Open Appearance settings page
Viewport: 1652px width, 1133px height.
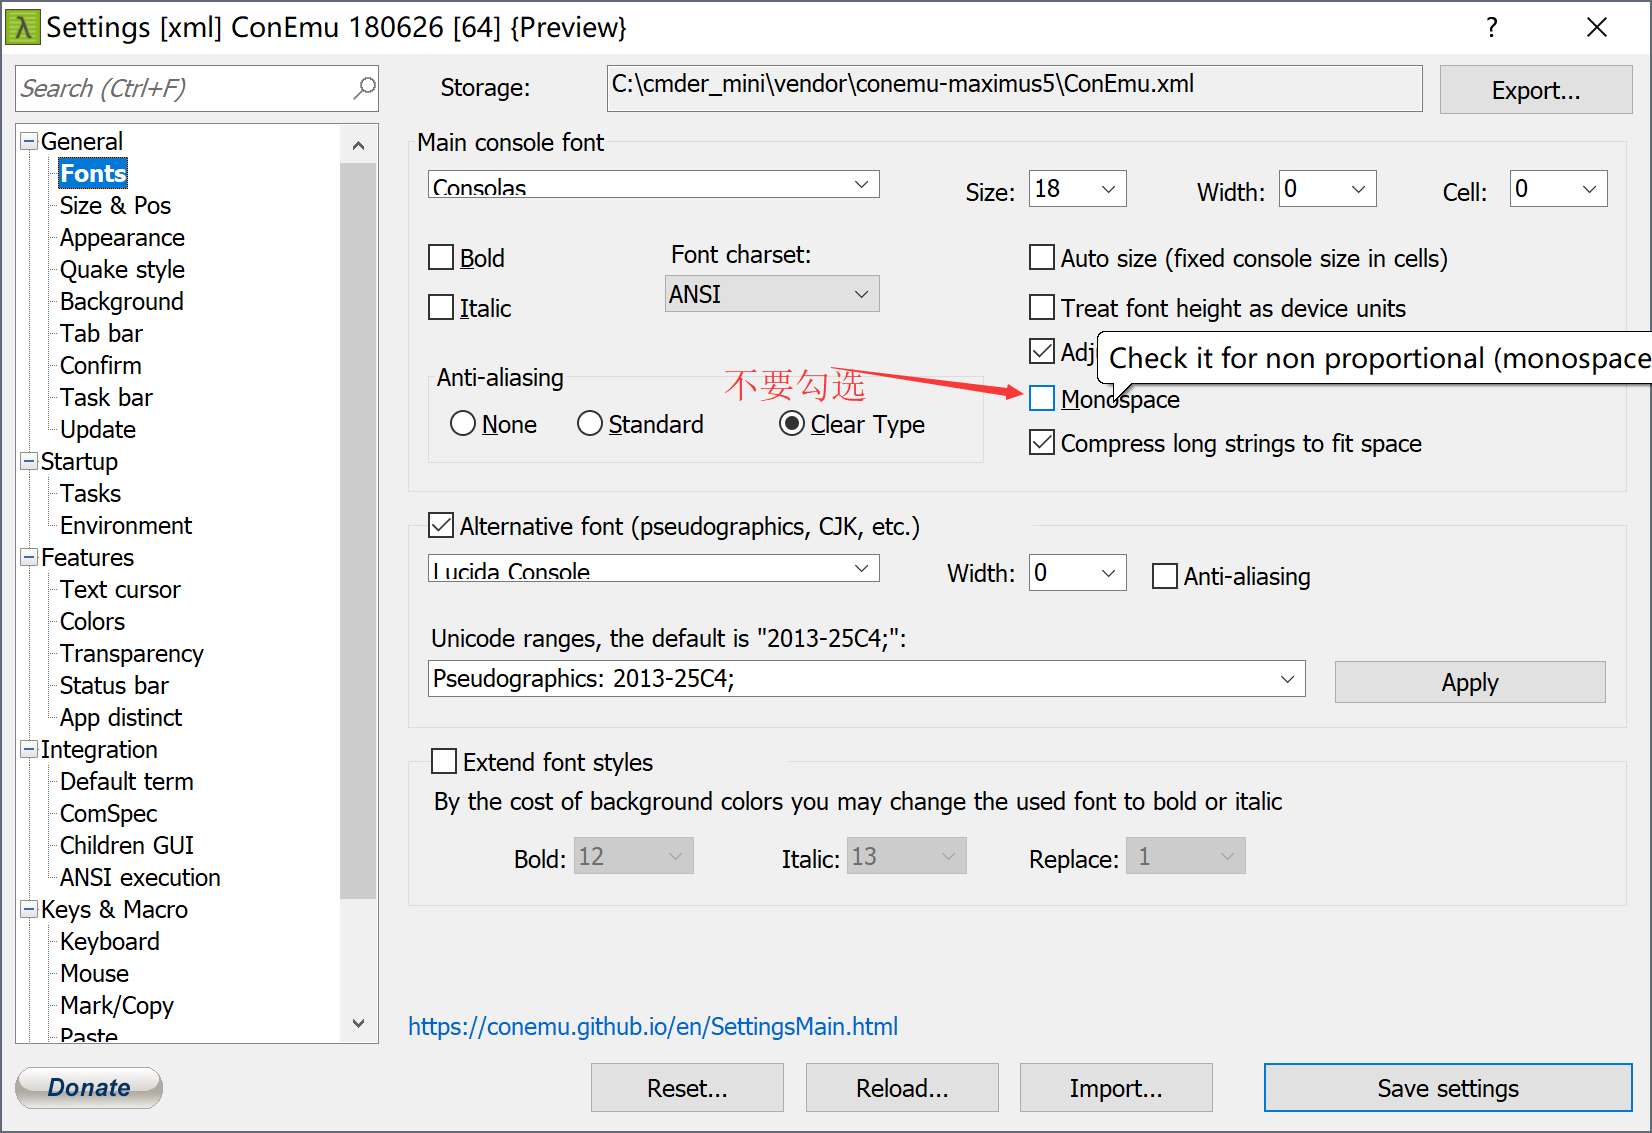[x=122, y=237]
